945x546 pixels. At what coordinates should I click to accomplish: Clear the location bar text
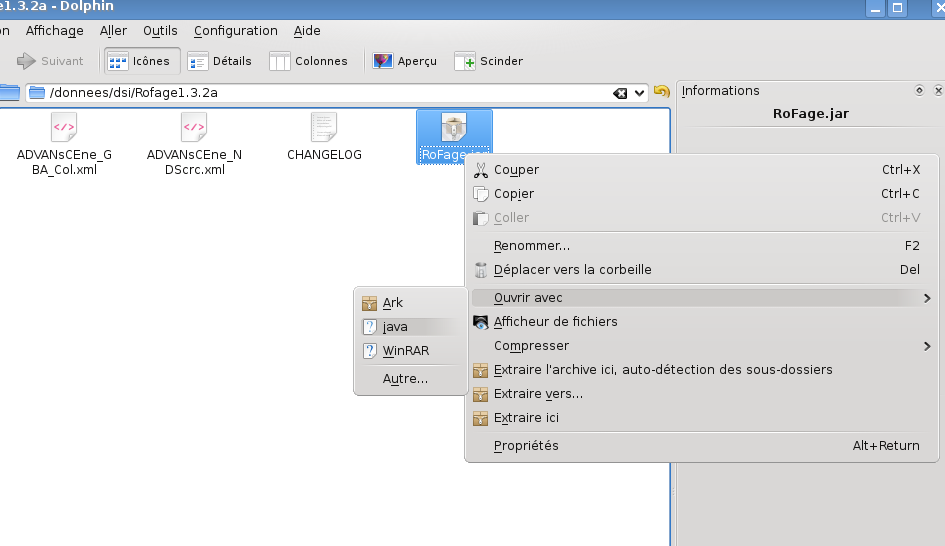[x=620, y=93]
